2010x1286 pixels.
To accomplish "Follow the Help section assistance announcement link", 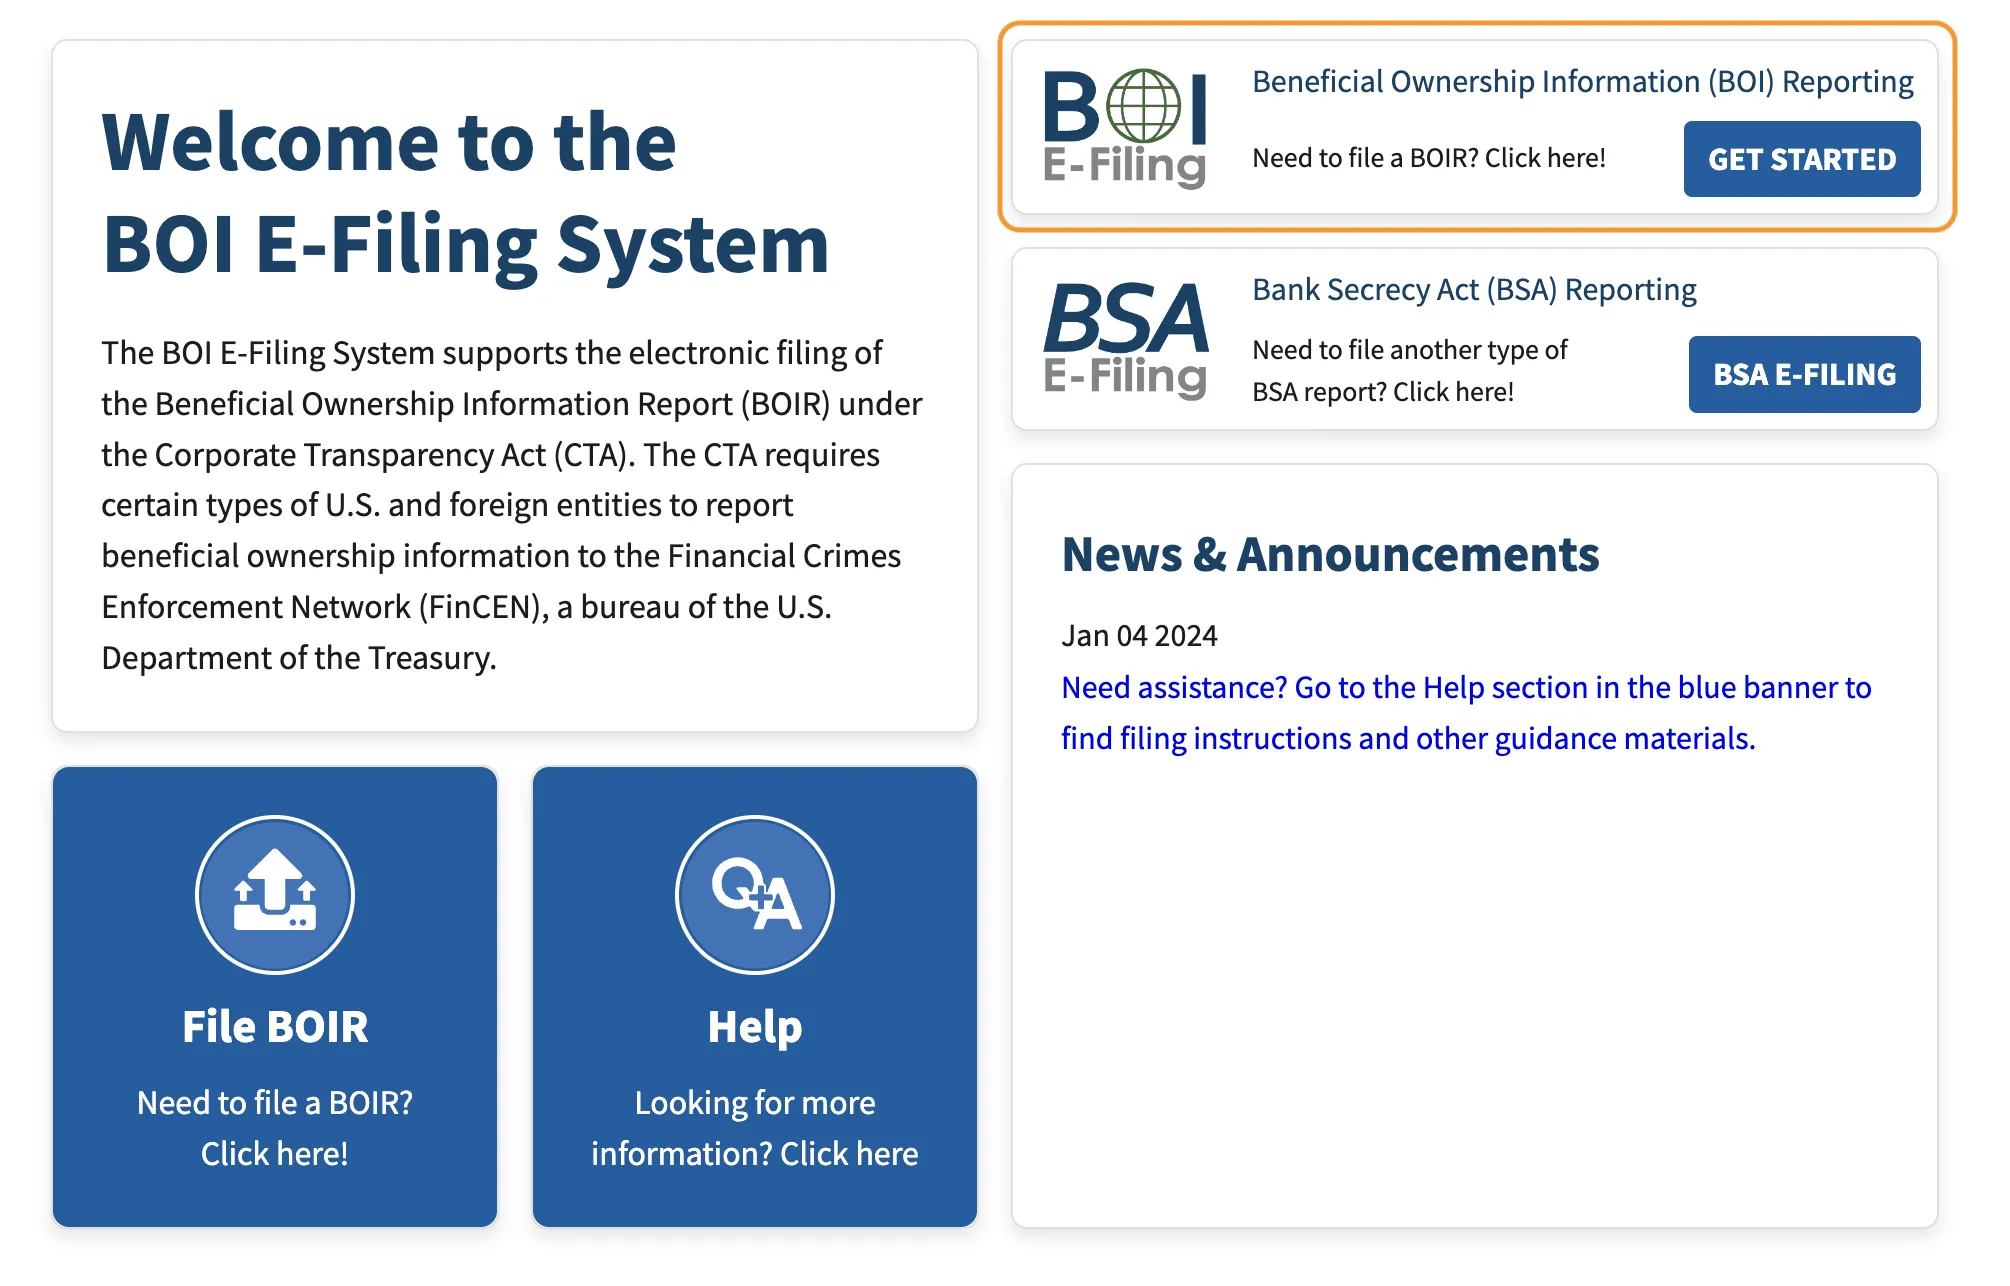I will tap(1465, 712).
